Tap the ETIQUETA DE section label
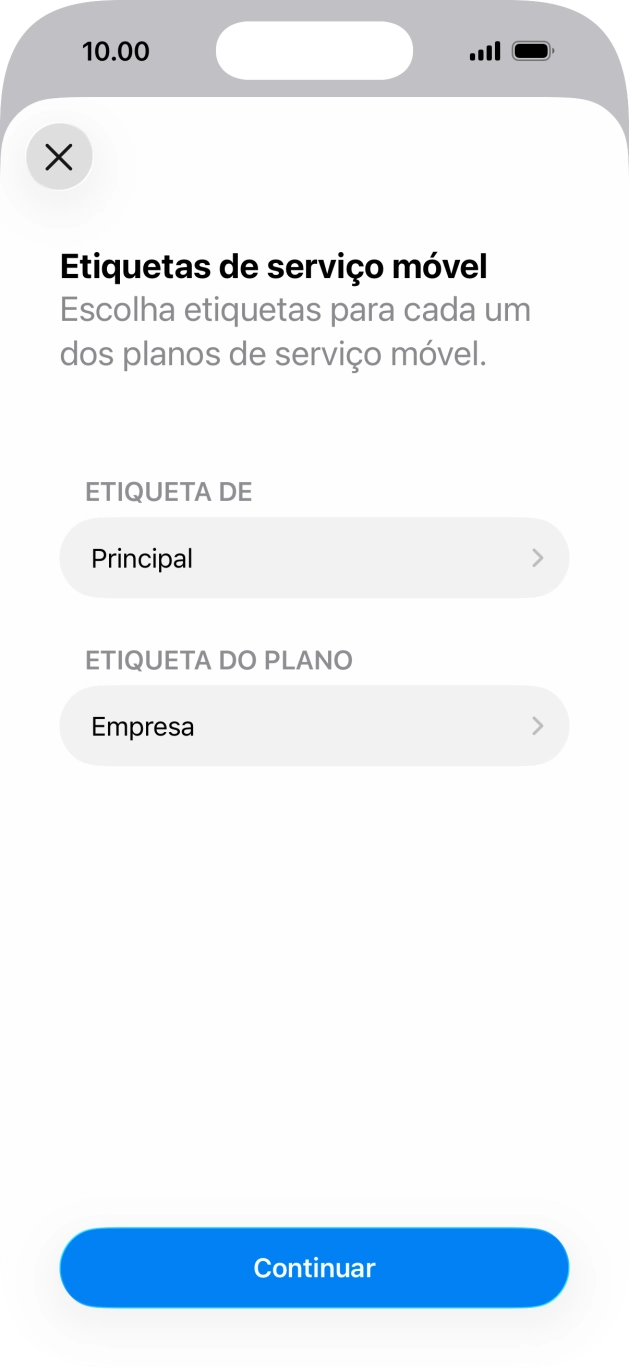The width and height of the screenshot is (629, 1368). click(168, 492)
